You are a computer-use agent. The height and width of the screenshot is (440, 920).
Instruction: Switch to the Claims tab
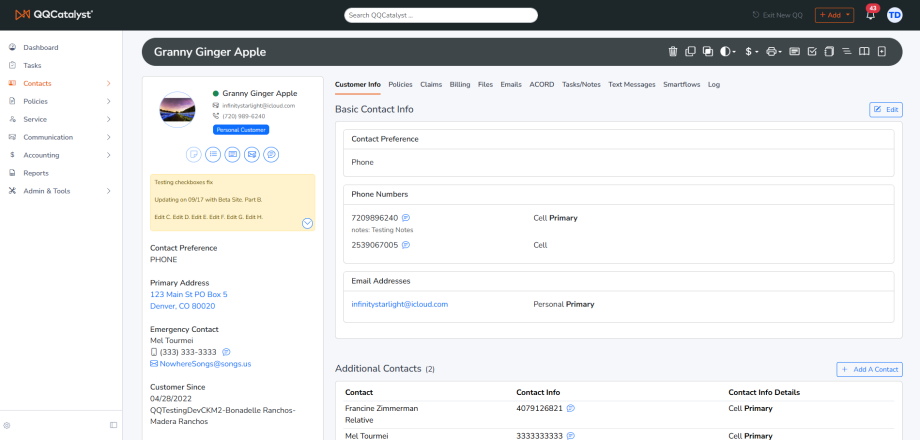pos(431,84)
